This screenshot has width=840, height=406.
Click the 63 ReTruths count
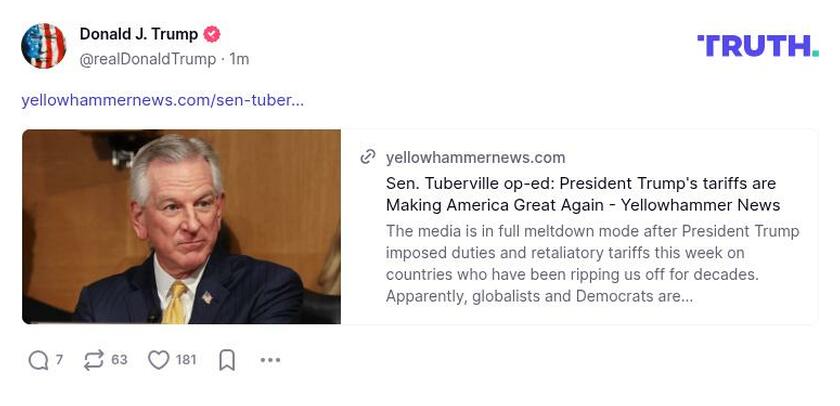119,360
